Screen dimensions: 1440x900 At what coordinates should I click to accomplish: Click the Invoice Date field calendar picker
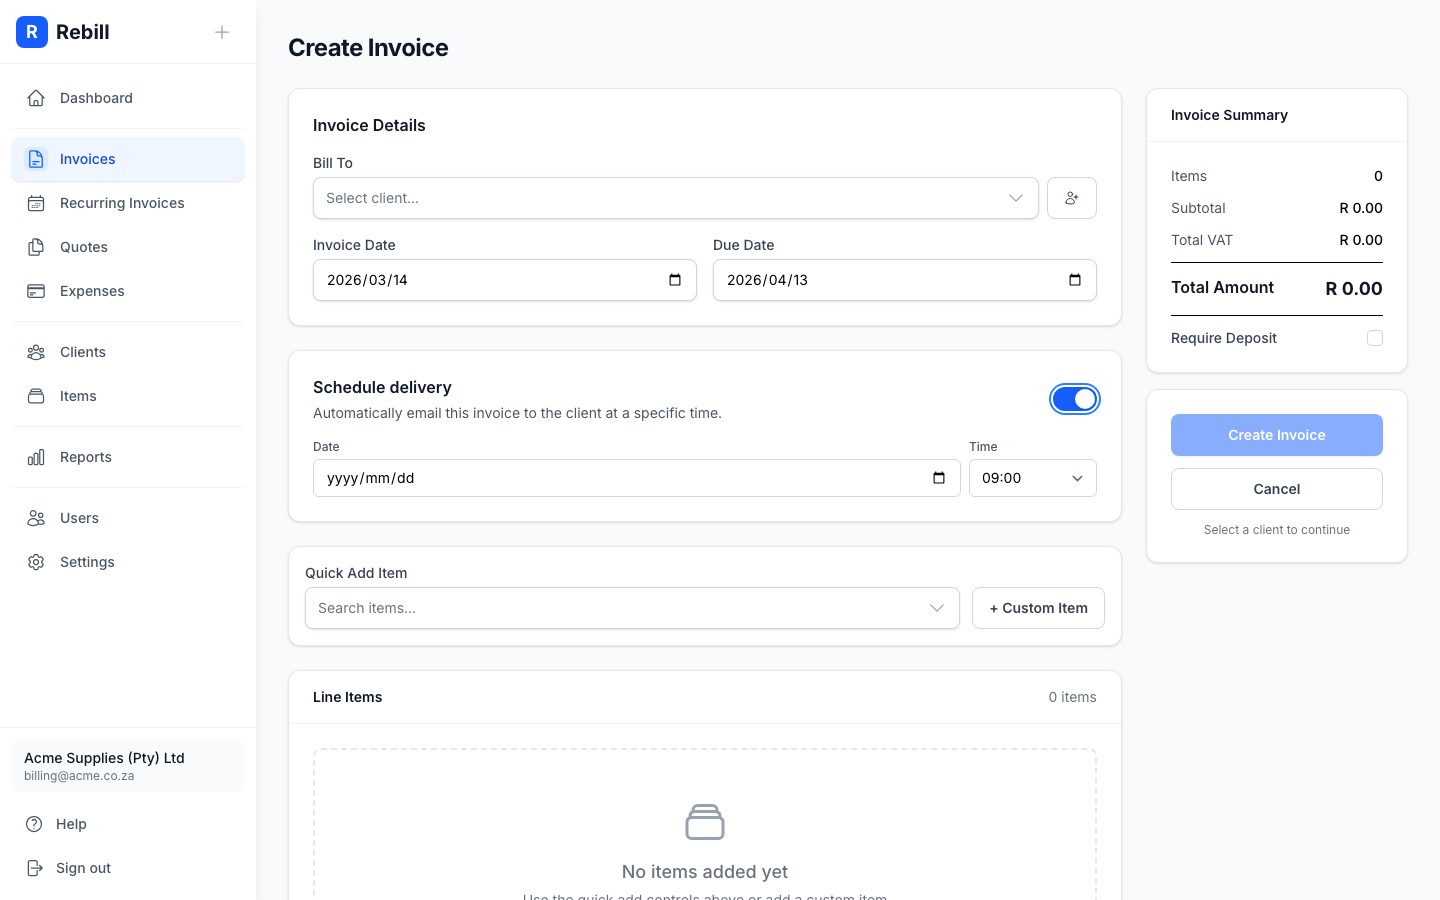pos(675,280)
